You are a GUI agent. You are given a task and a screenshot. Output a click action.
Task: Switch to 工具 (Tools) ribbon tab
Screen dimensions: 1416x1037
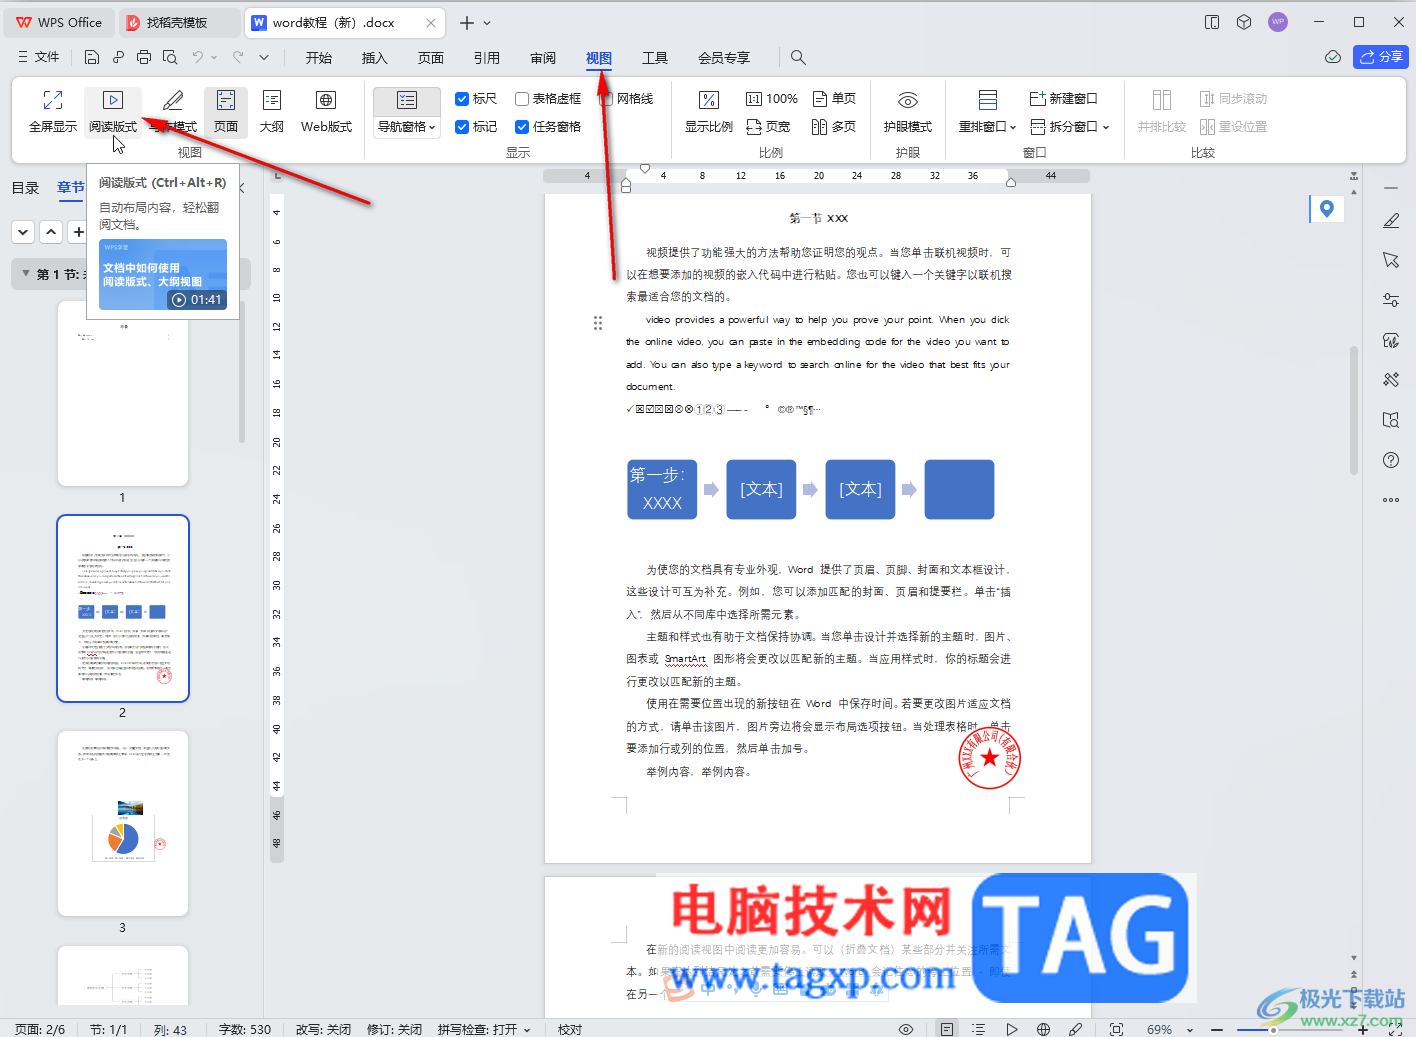[x=655, y=58]
